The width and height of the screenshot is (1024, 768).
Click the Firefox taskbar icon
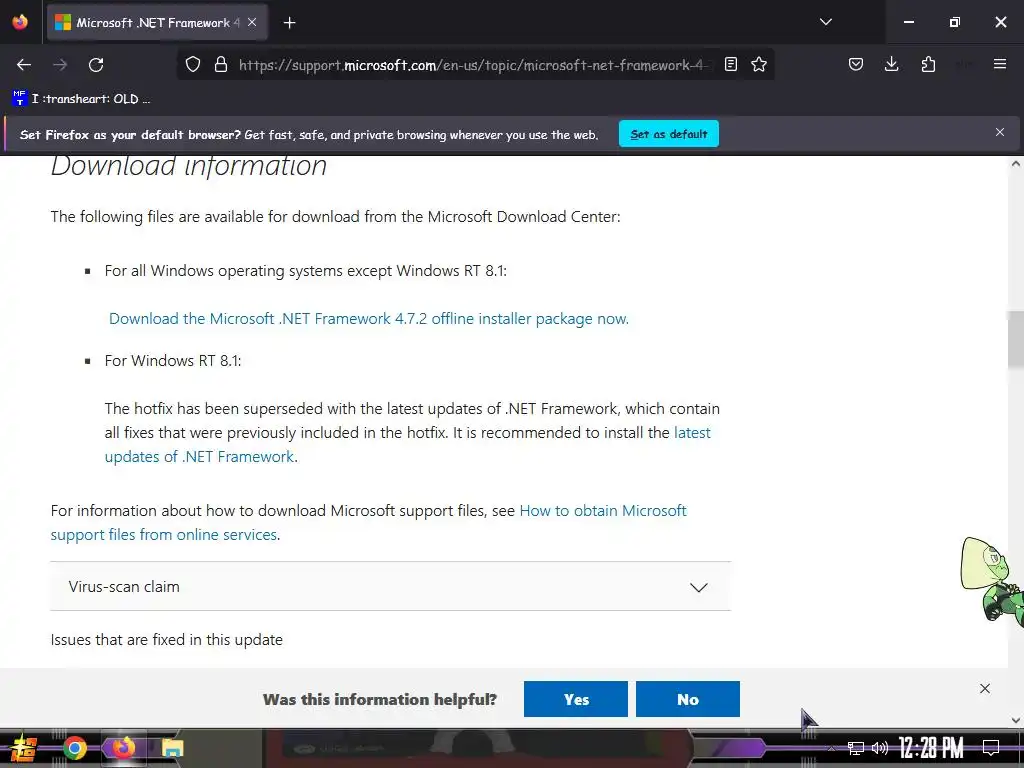pyautogui.click(x=123, y=748)
